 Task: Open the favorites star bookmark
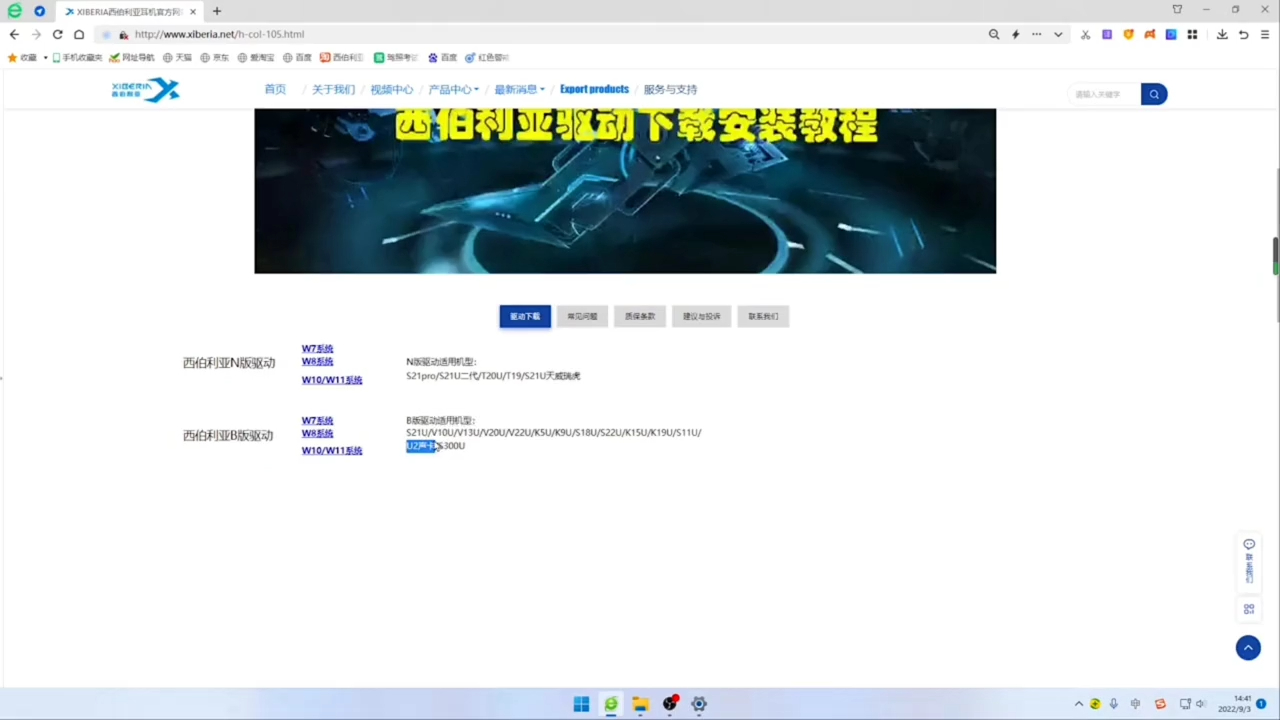point(21,58)
